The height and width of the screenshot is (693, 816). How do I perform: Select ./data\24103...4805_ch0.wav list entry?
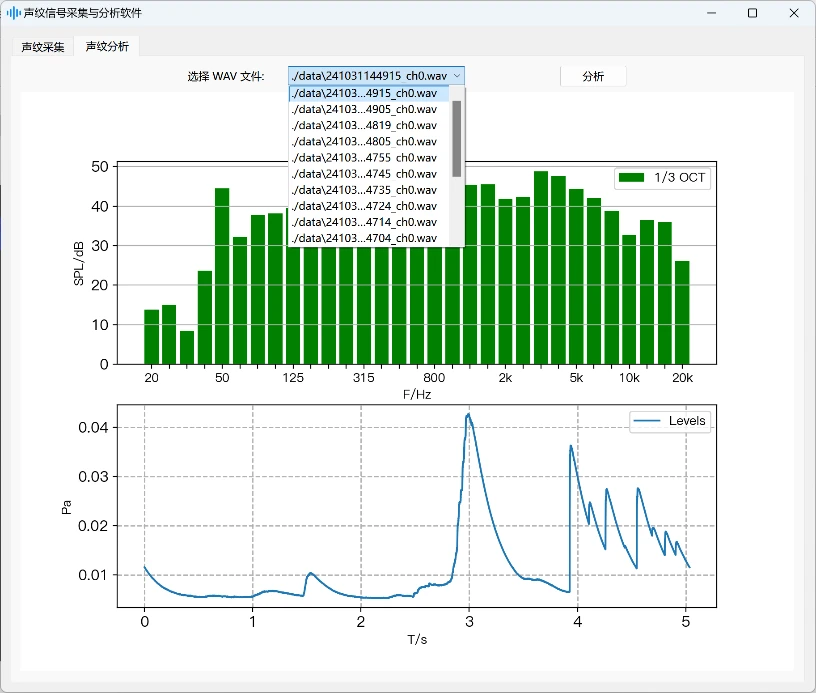click(x=369, y=142)
